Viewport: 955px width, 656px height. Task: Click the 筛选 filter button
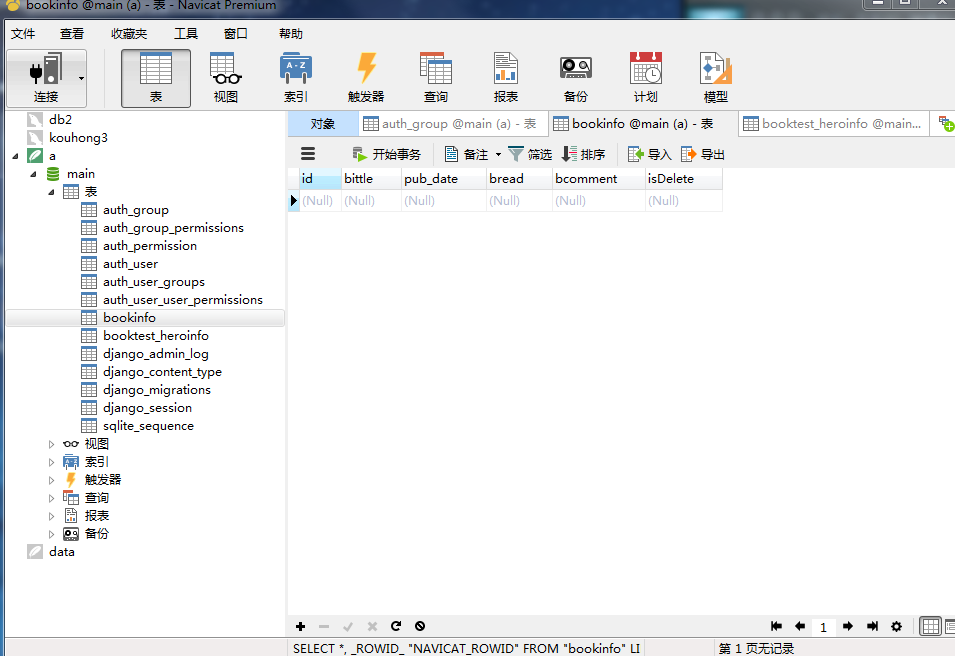pyautogui.click(x=530, y=154)
